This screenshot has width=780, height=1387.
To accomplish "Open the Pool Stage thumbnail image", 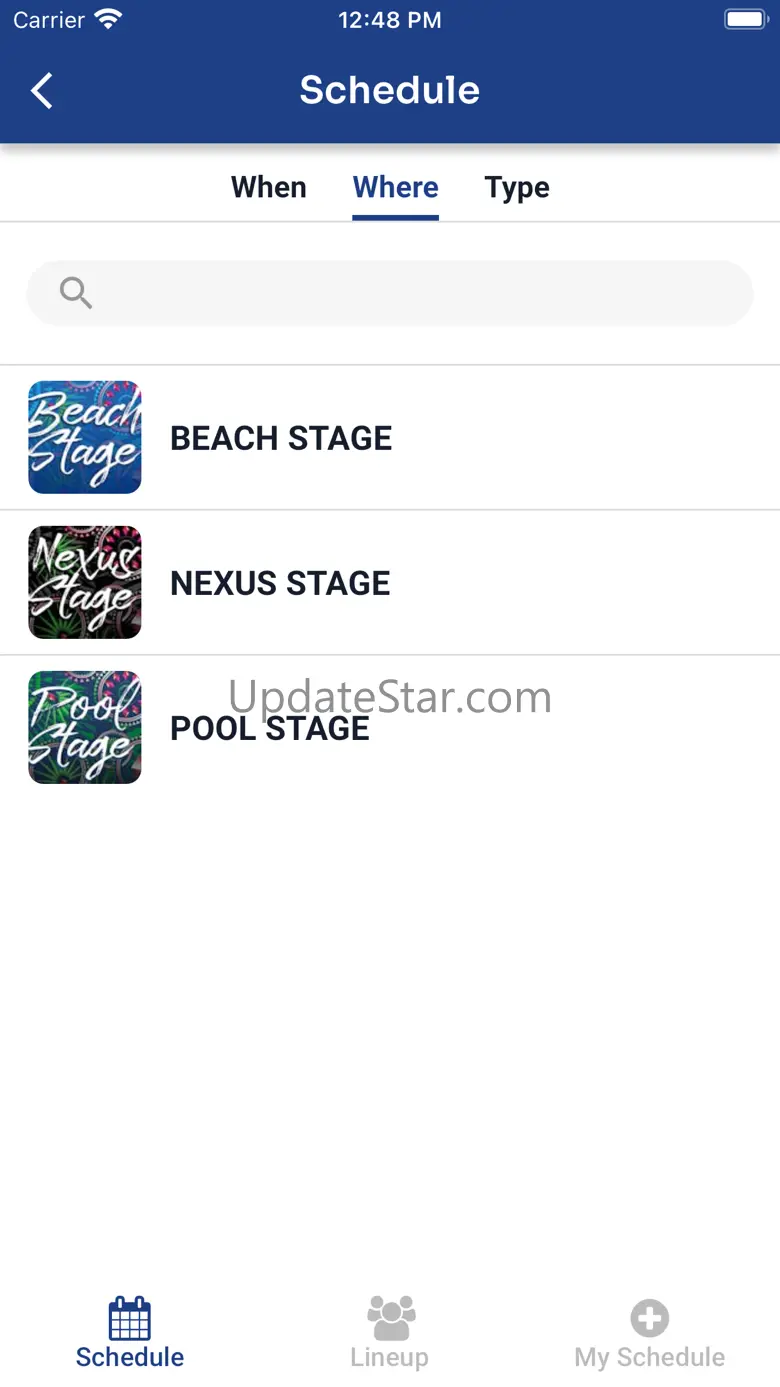I will tap(85, 727).
